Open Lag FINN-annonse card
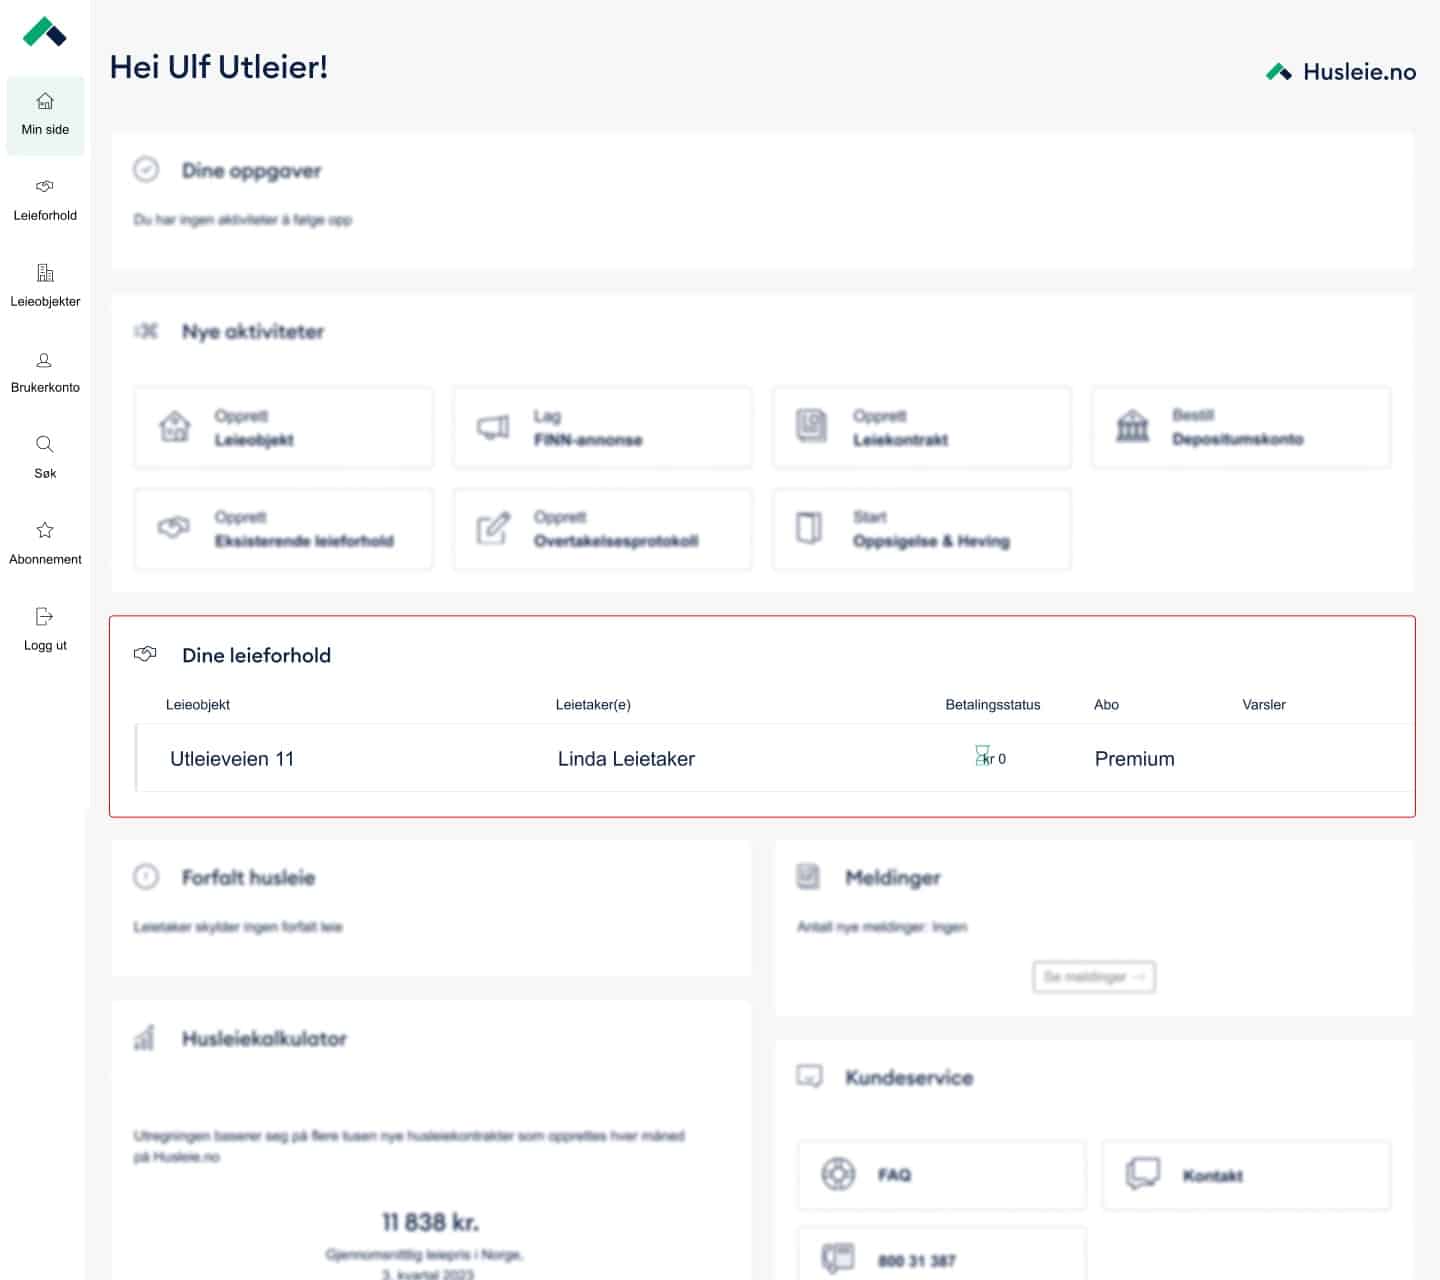This screenshot has height=1280, width=1440. [x=602, y=428]
